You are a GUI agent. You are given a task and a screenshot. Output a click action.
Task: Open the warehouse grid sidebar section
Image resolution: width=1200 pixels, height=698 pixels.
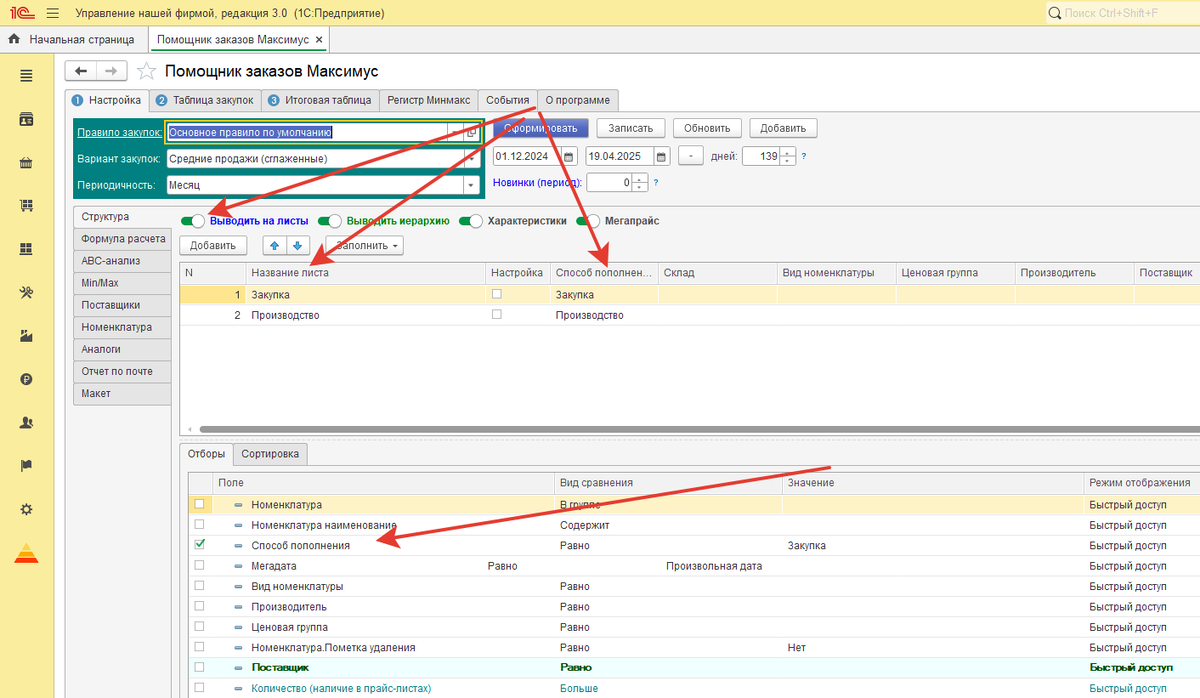click(x=26, y=249)
